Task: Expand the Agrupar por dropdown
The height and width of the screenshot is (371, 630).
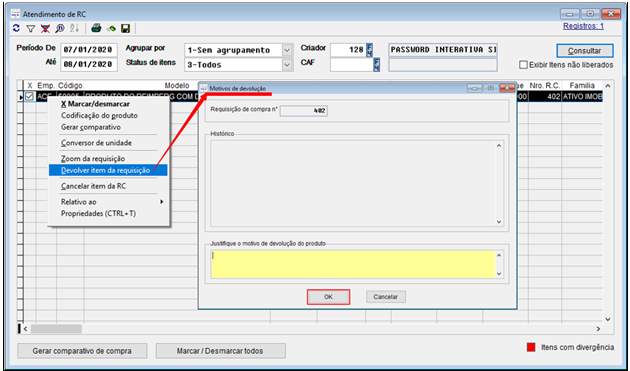Action: tap(287, 50)
